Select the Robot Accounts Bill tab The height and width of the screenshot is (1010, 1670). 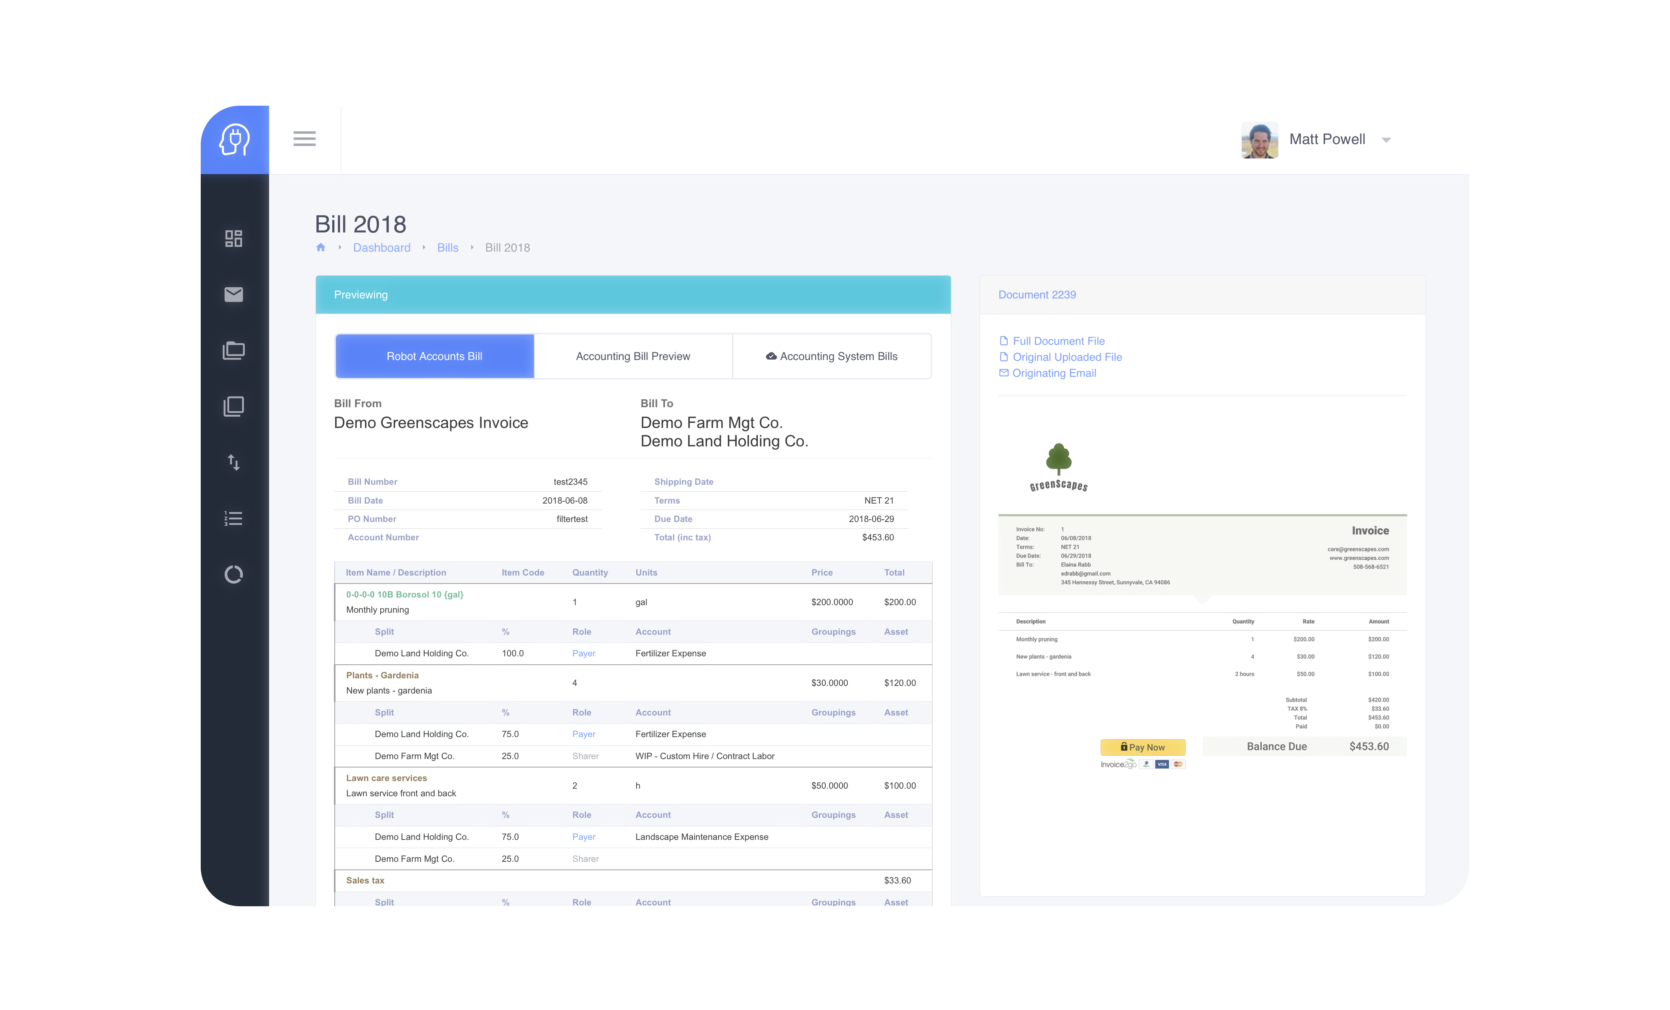(x=434, y=356)
